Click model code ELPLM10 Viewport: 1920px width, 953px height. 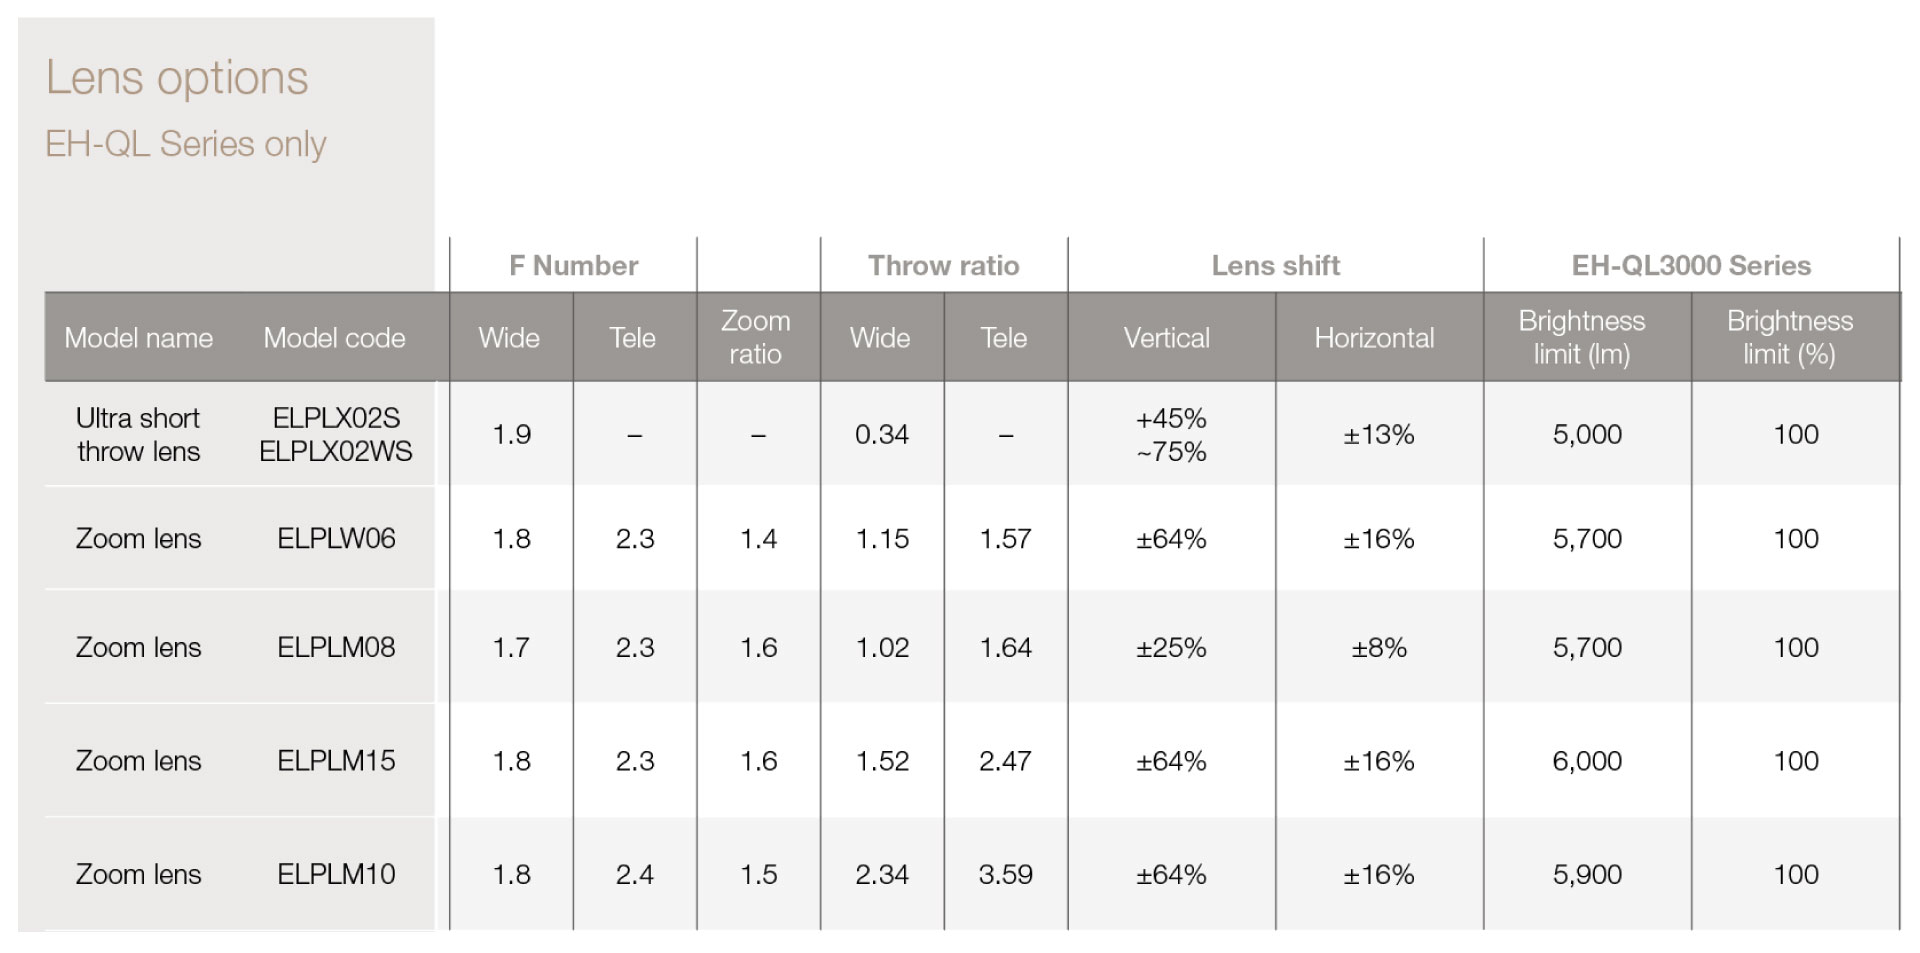[x=336, y=874]
